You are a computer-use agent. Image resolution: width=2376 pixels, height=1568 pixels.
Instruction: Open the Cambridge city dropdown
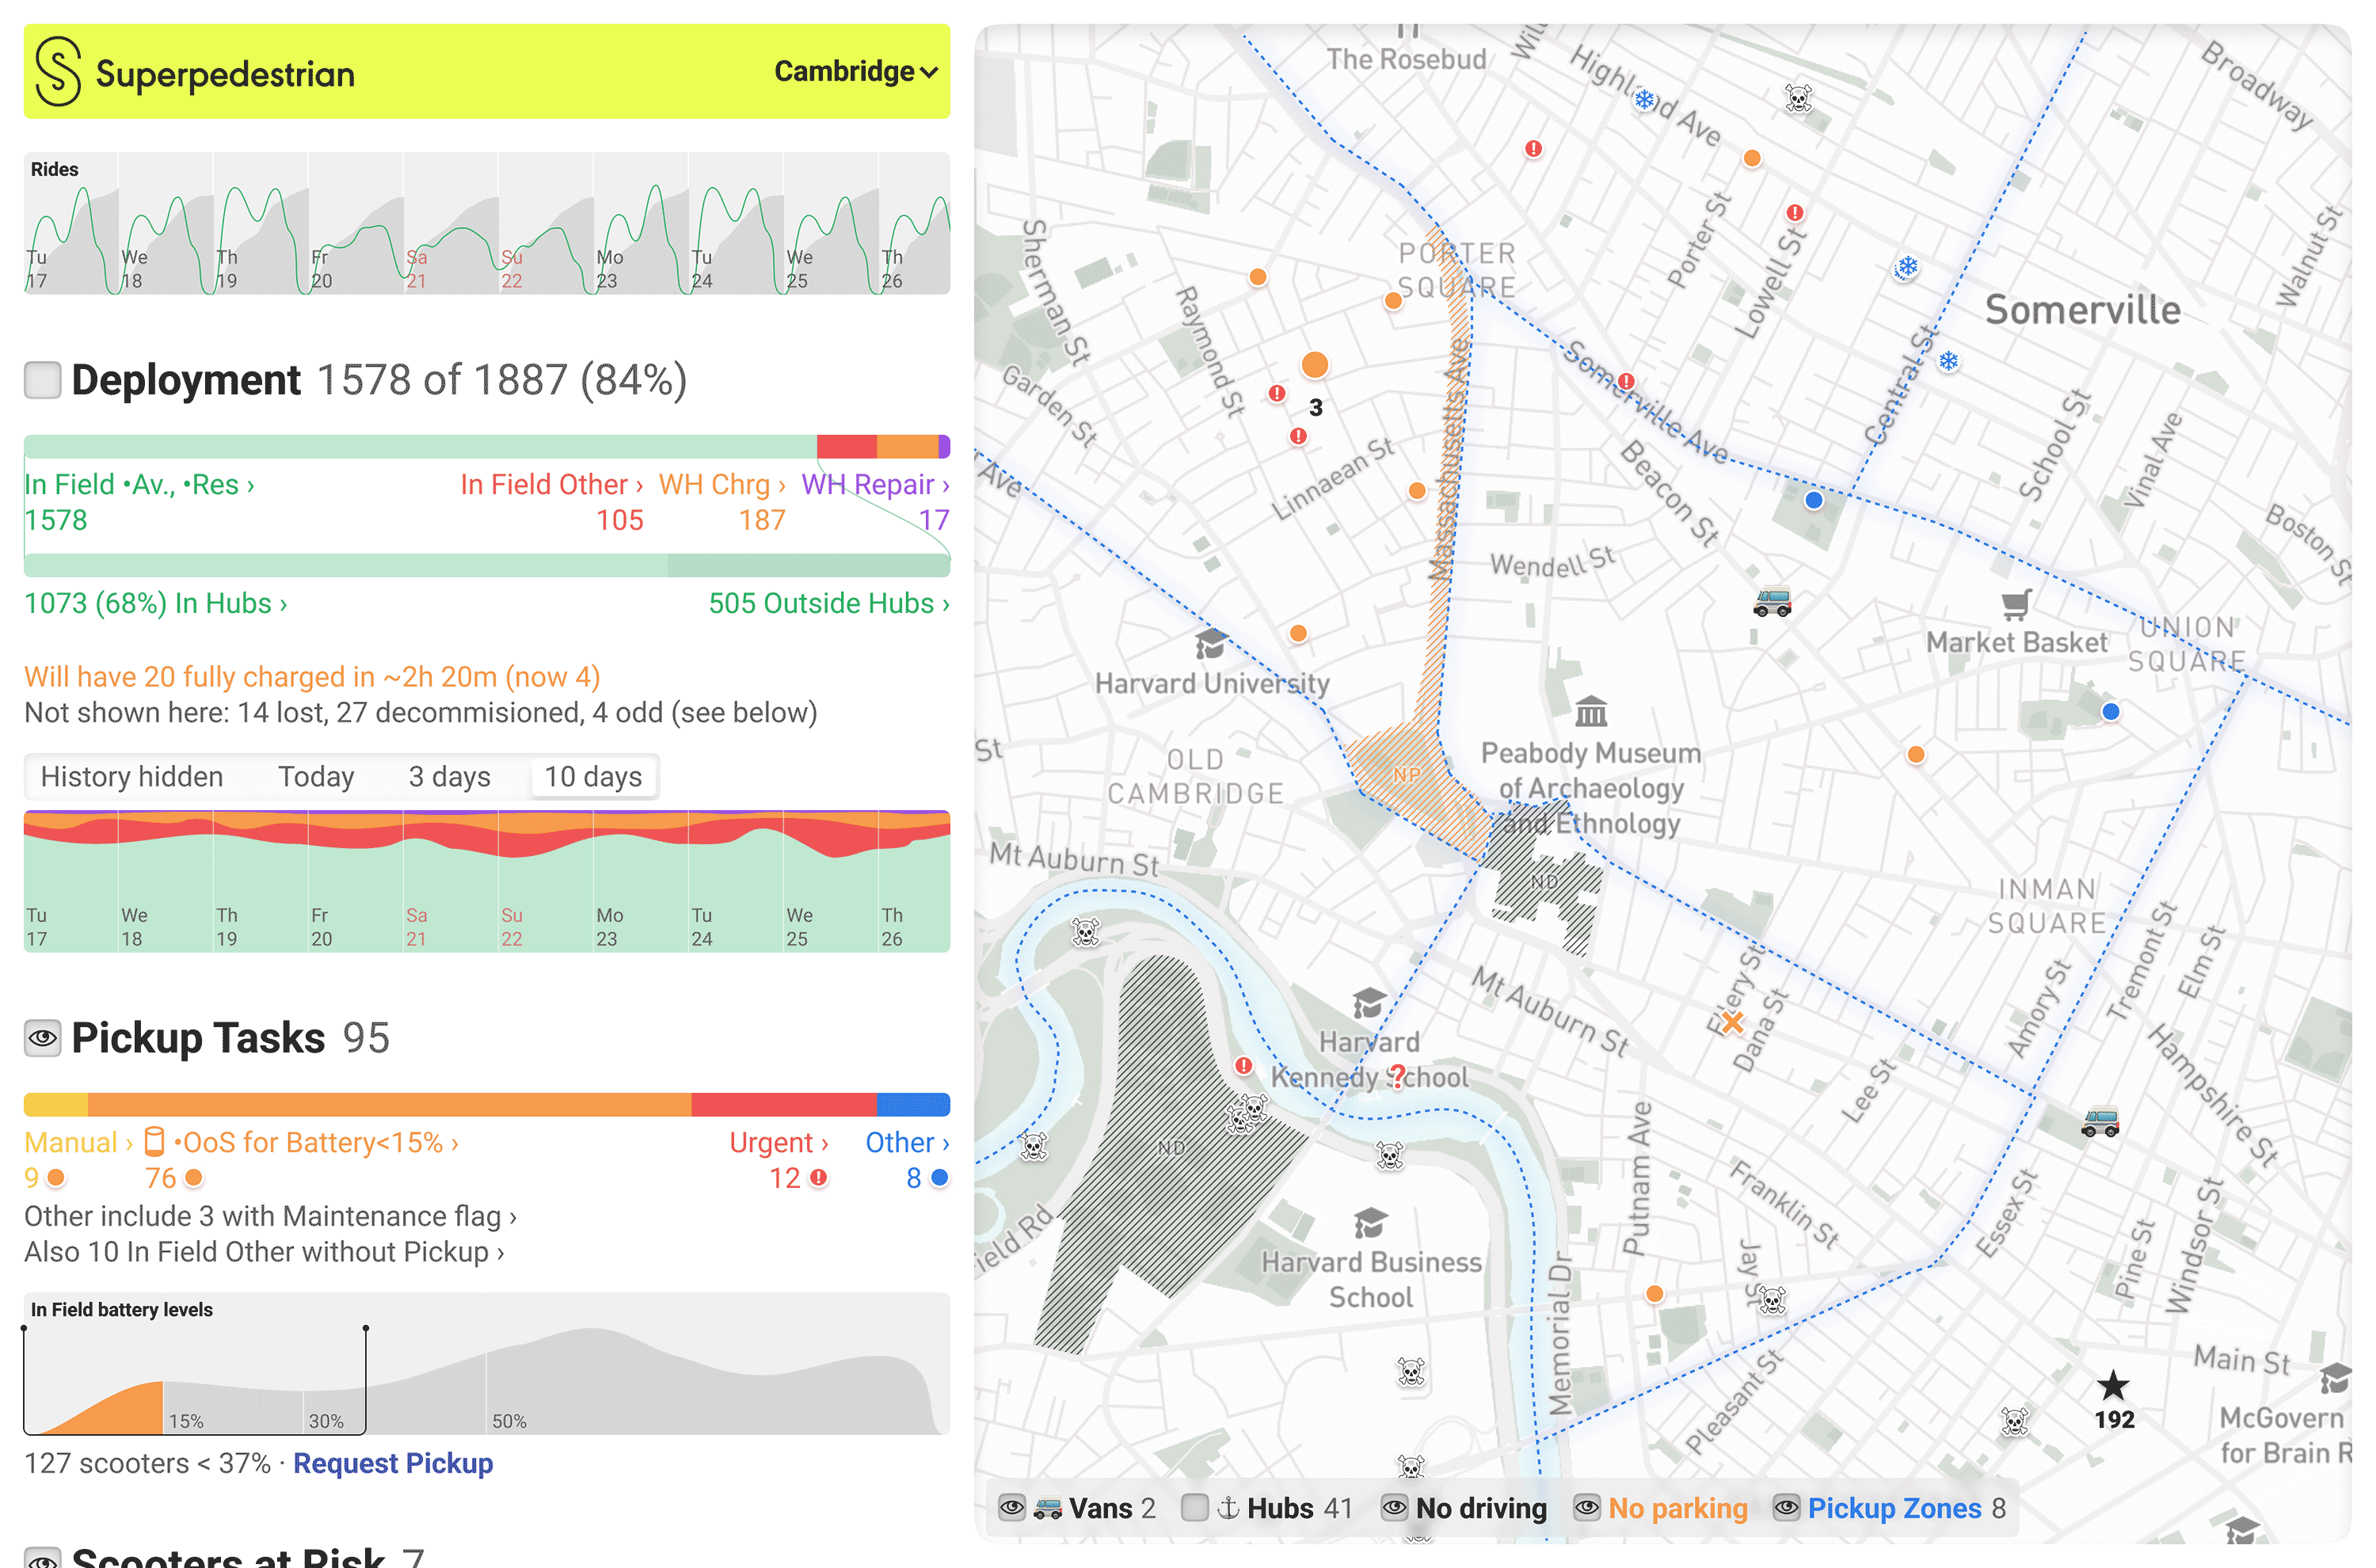[x=855, y=71]
